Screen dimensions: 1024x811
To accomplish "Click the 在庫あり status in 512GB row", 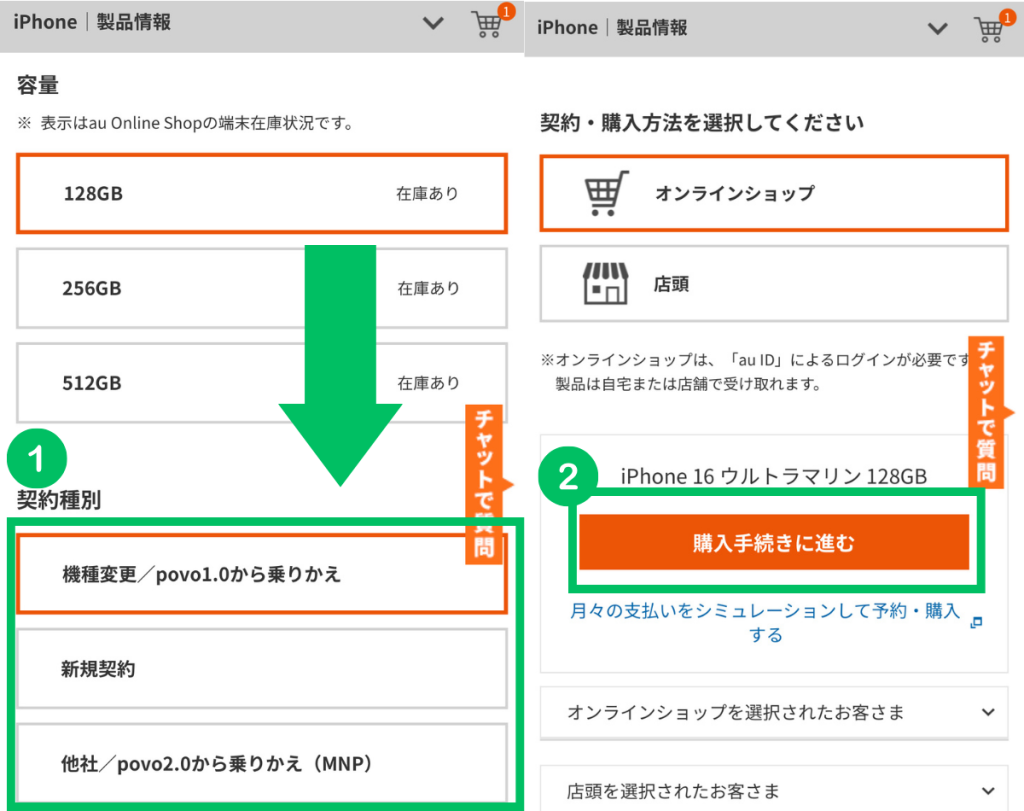I will (x=428, y=383).
